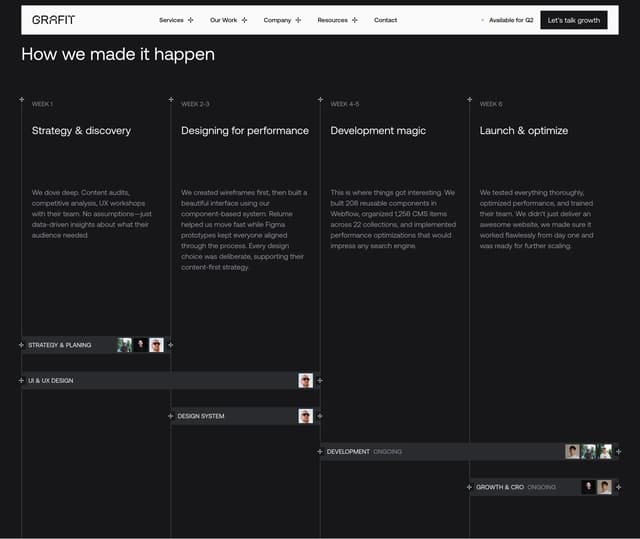
Task: Open the Company menu
Action: click(x=277, y=20)
